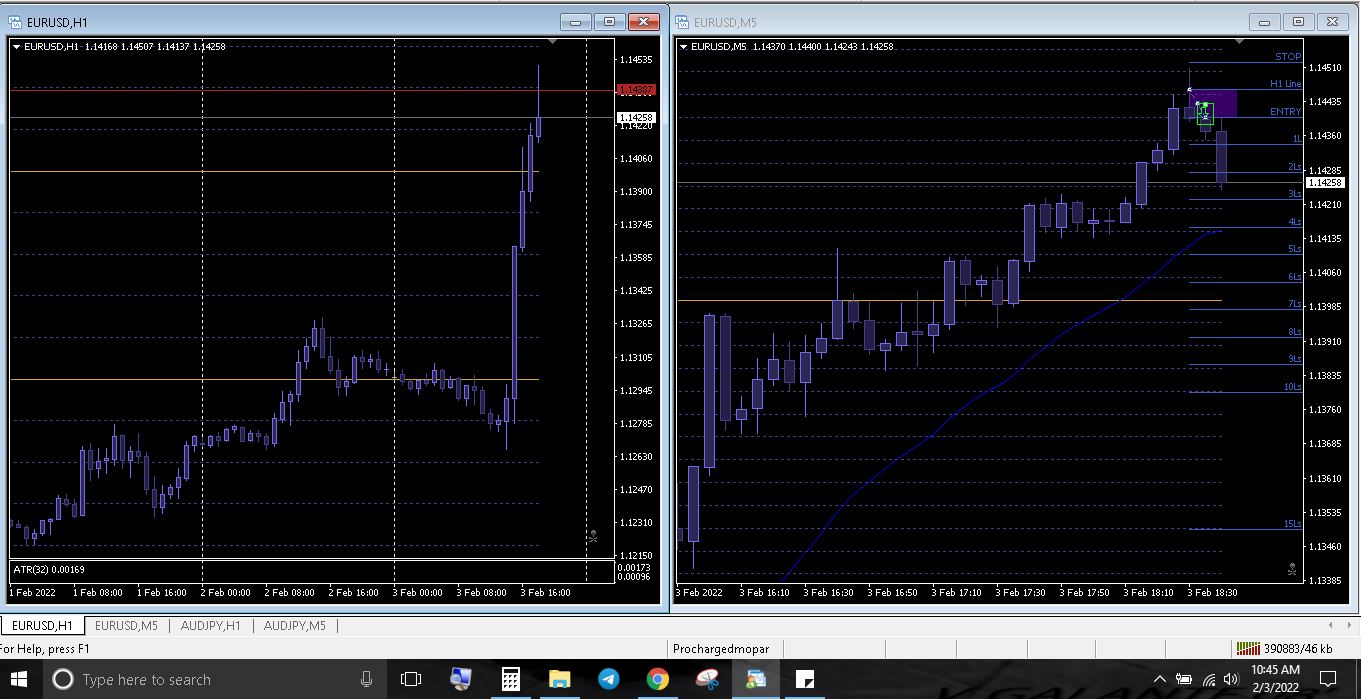
Task: Click the 6Ls level label
Action: pos(1295,277)
